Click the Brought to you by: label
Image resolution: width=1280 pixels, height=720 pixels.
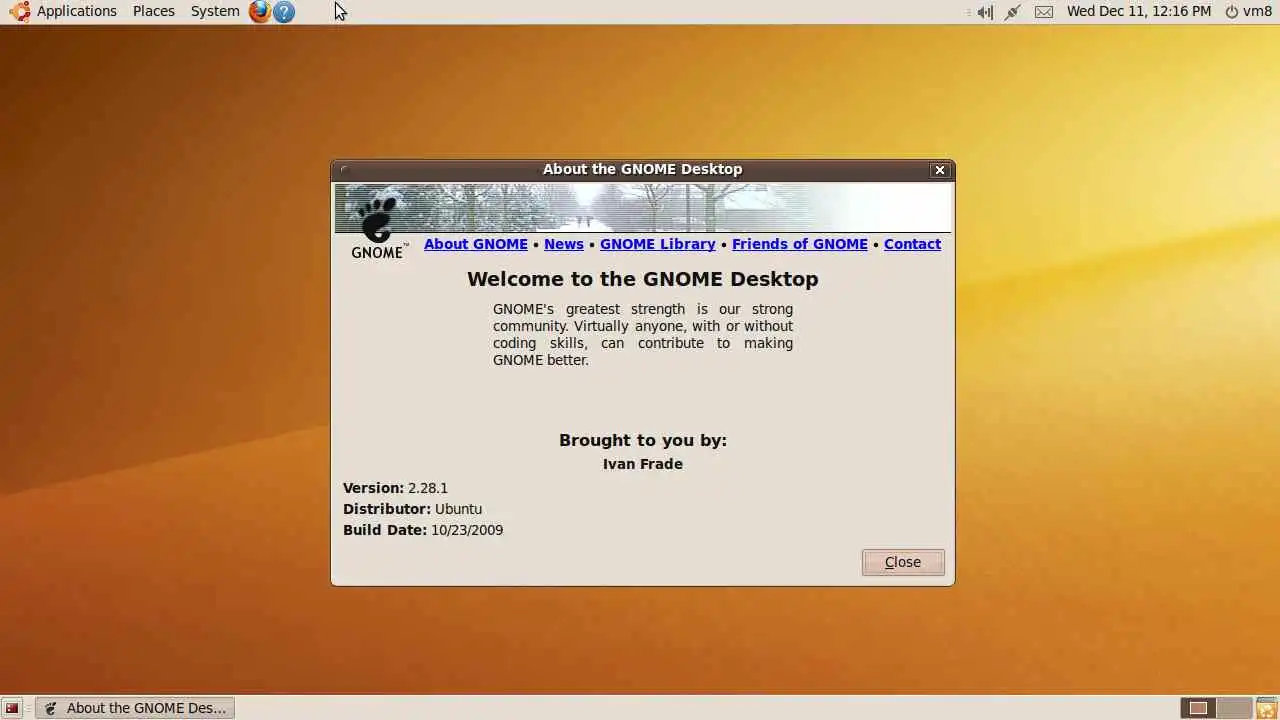(643, 440)
